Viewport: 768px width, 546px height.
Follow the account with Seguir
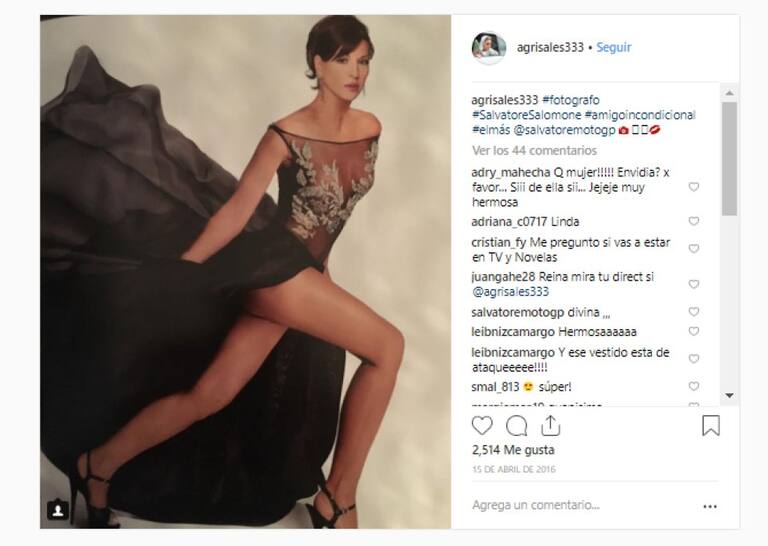614,47
